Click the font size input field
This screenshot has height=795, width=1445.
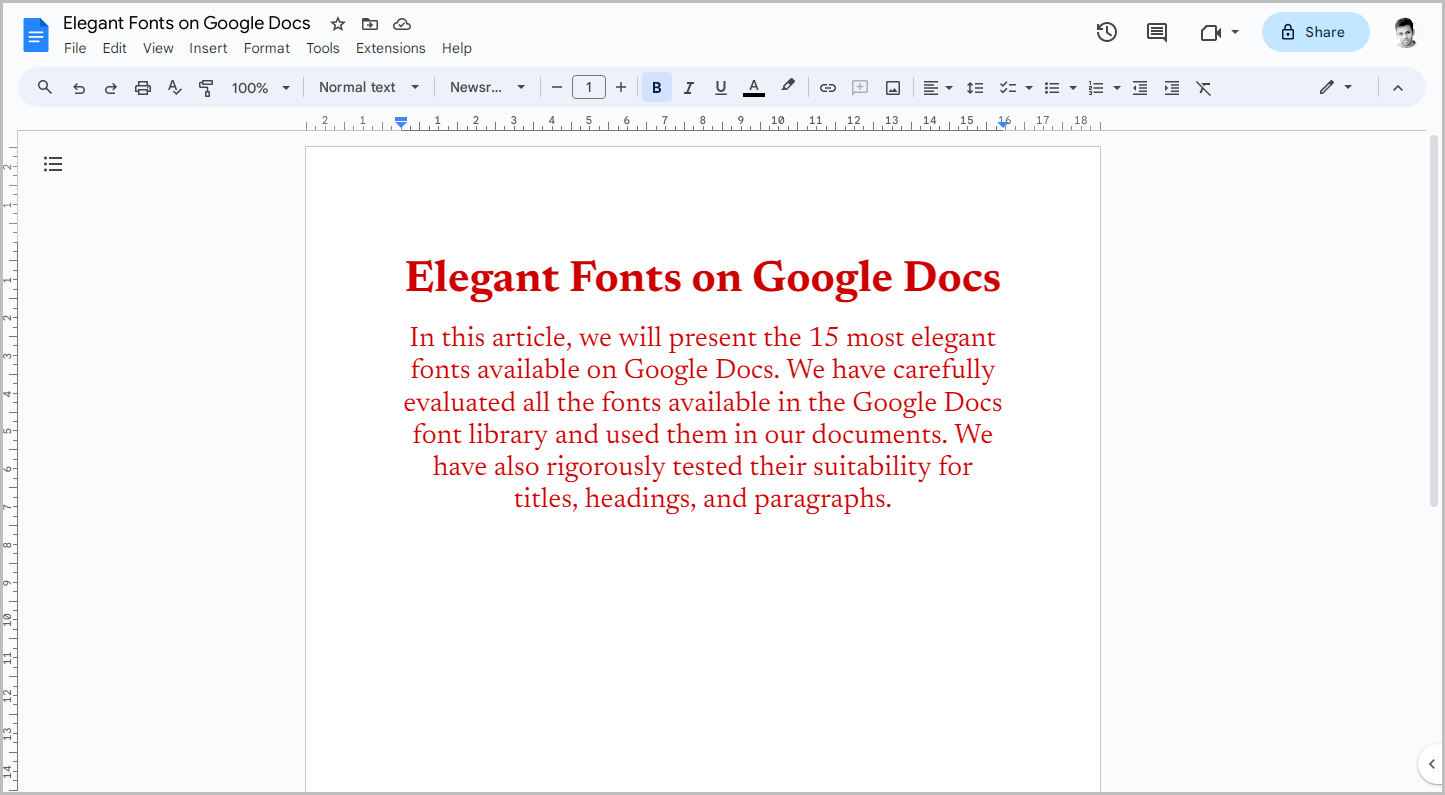(x=589, y=87)
